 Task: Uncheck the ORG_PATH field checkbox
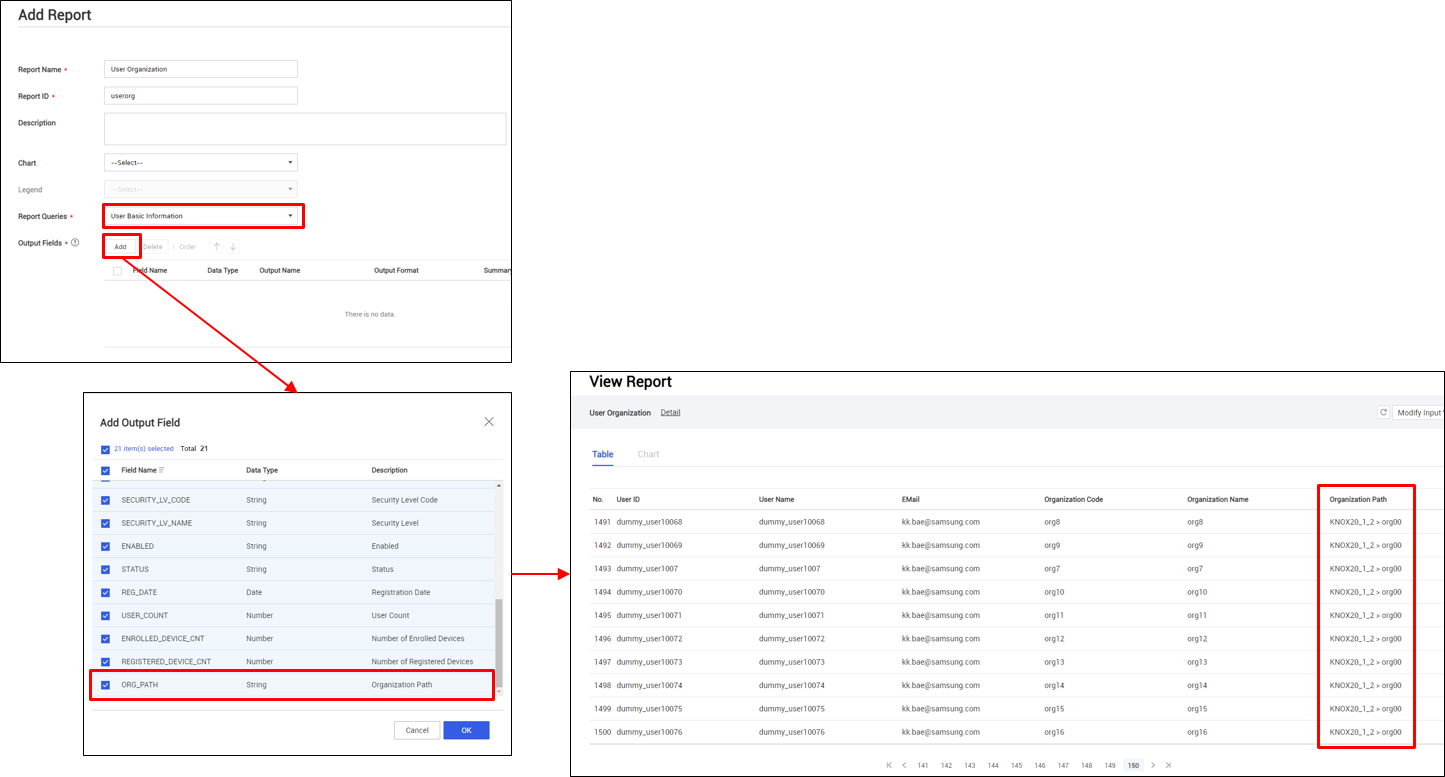(105, 685)
